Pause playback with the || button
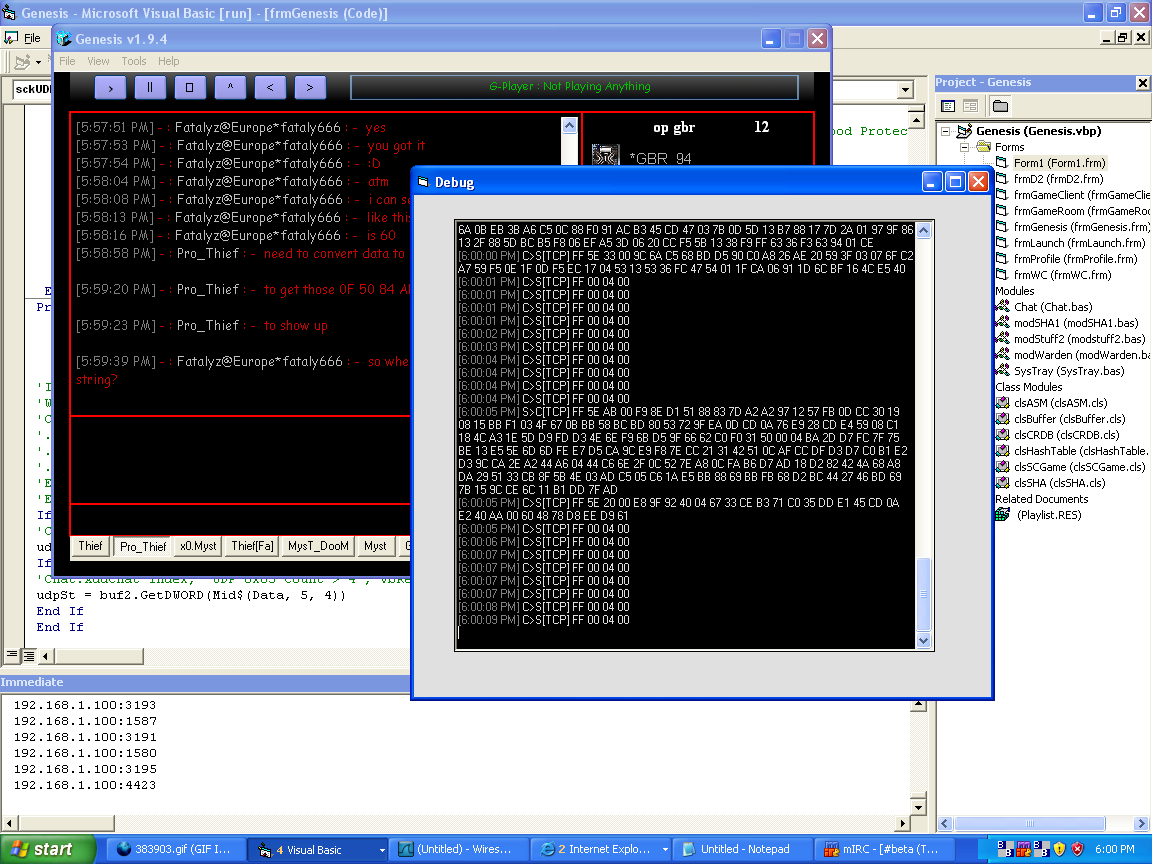Image resolution: width=1152 pixels, height=864 pixels. click(150, 87)
